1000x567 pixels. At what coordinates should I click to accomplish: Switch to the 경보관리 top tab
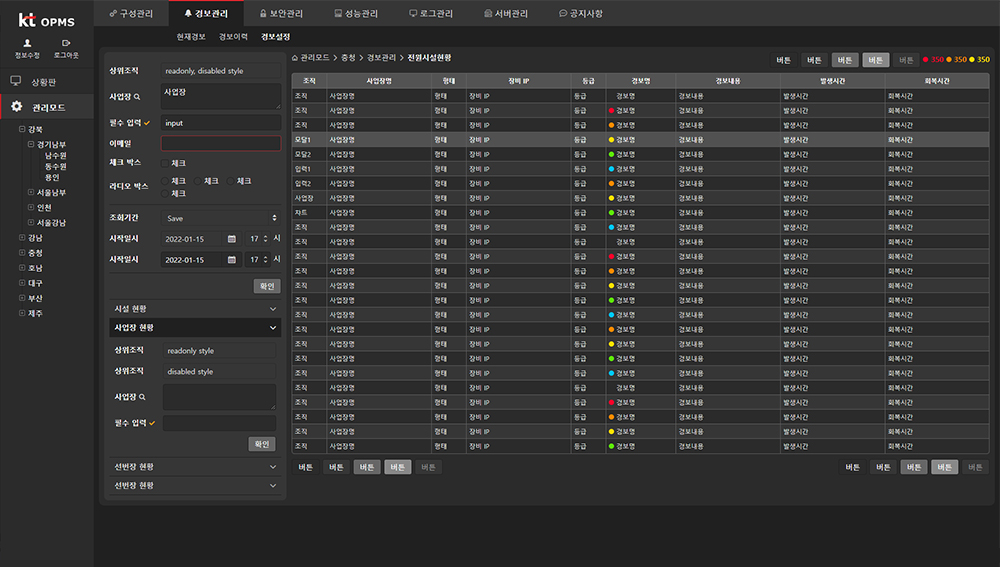[206, 13]
